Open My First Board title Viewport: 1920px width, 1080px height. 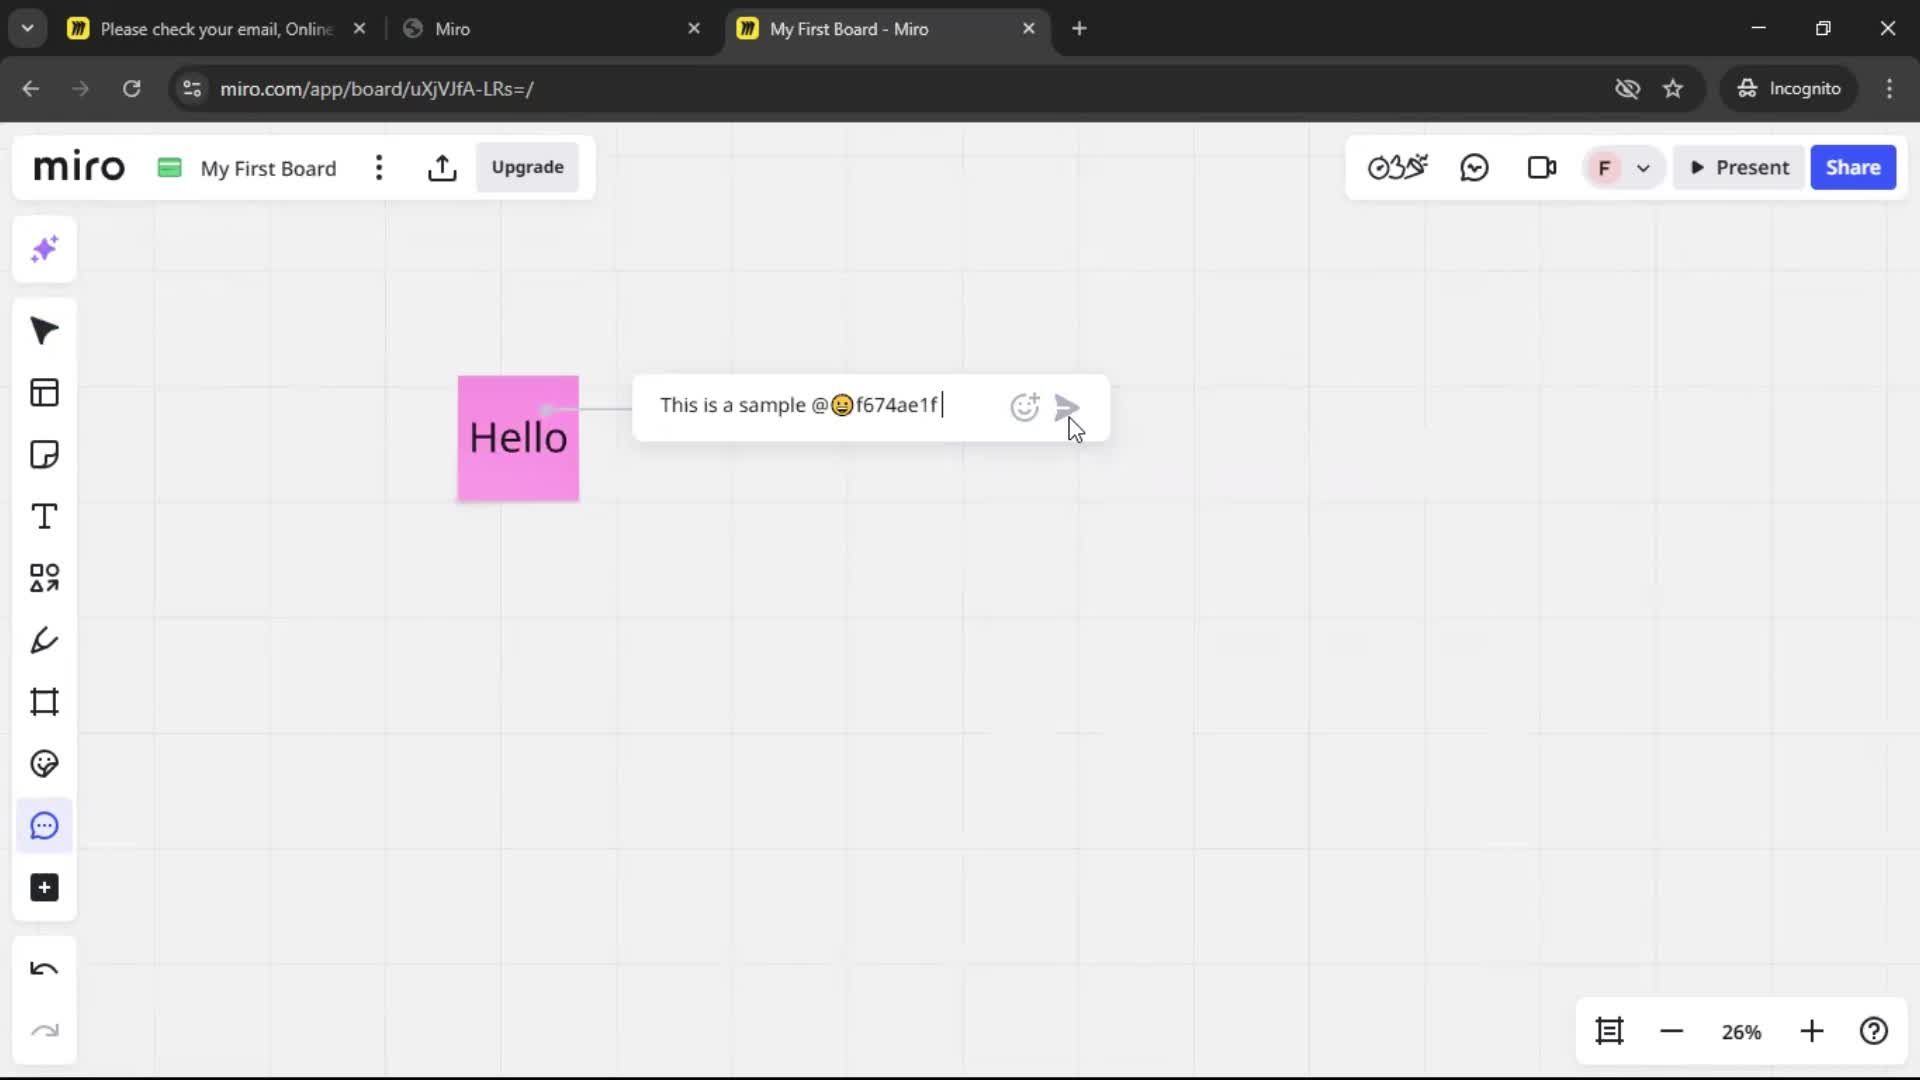coord(268,168)
